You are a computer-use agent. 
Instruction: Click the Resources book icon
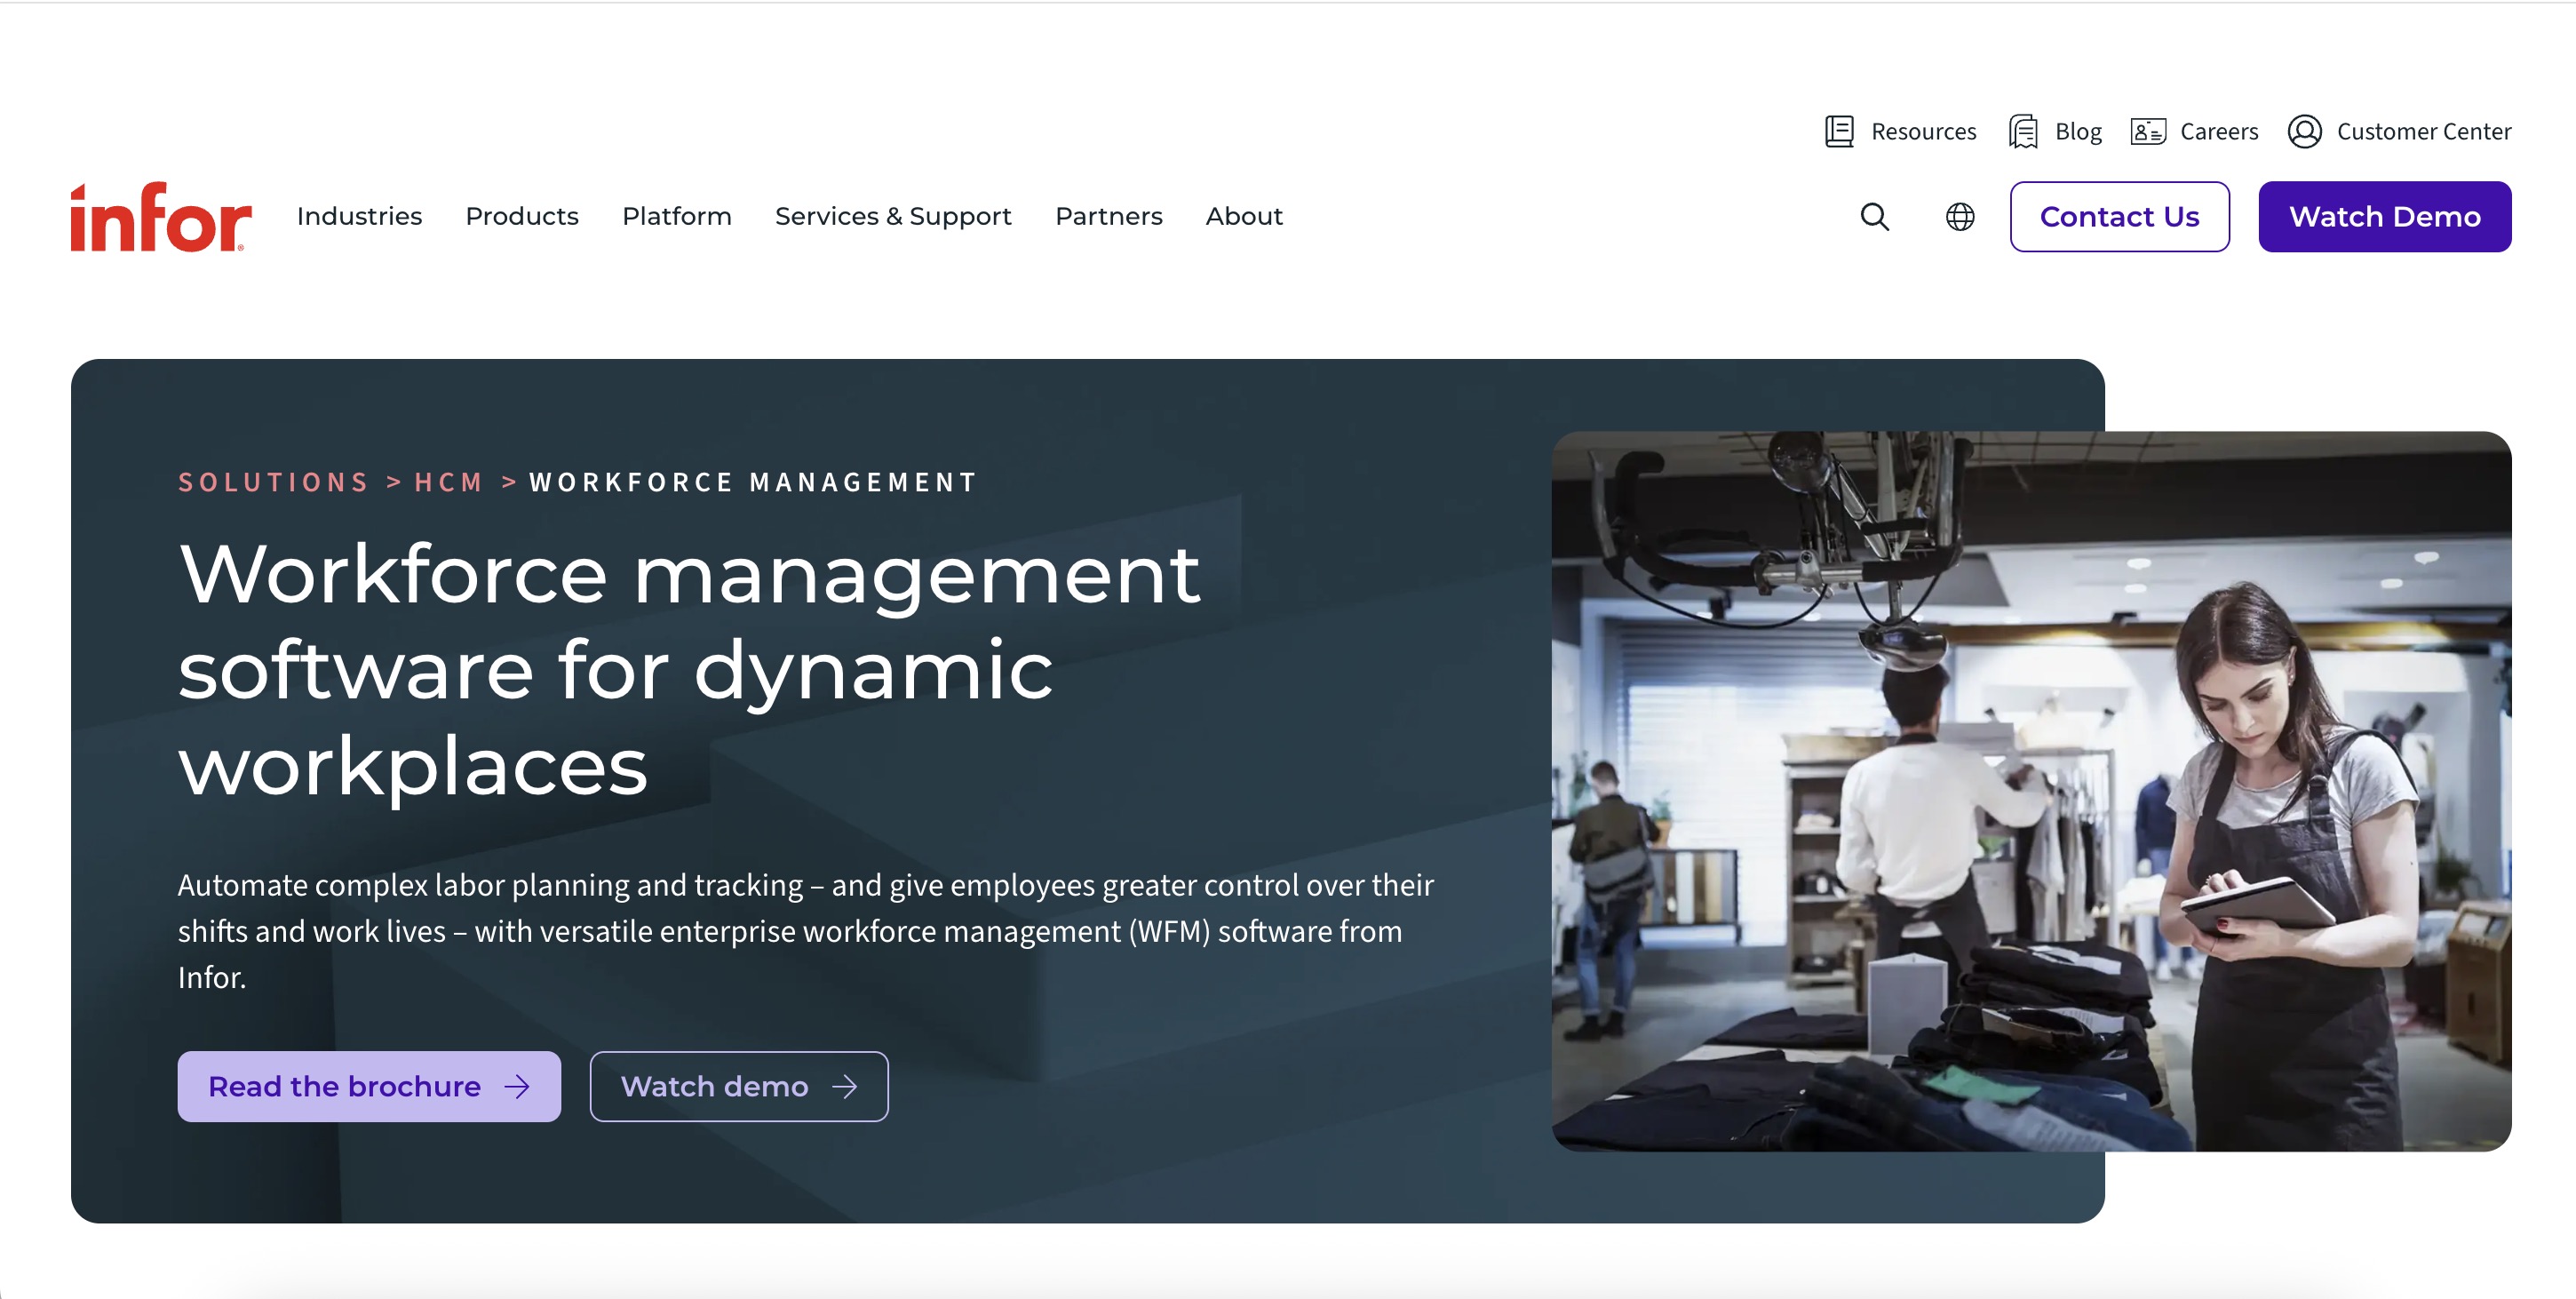point(1839,131)
